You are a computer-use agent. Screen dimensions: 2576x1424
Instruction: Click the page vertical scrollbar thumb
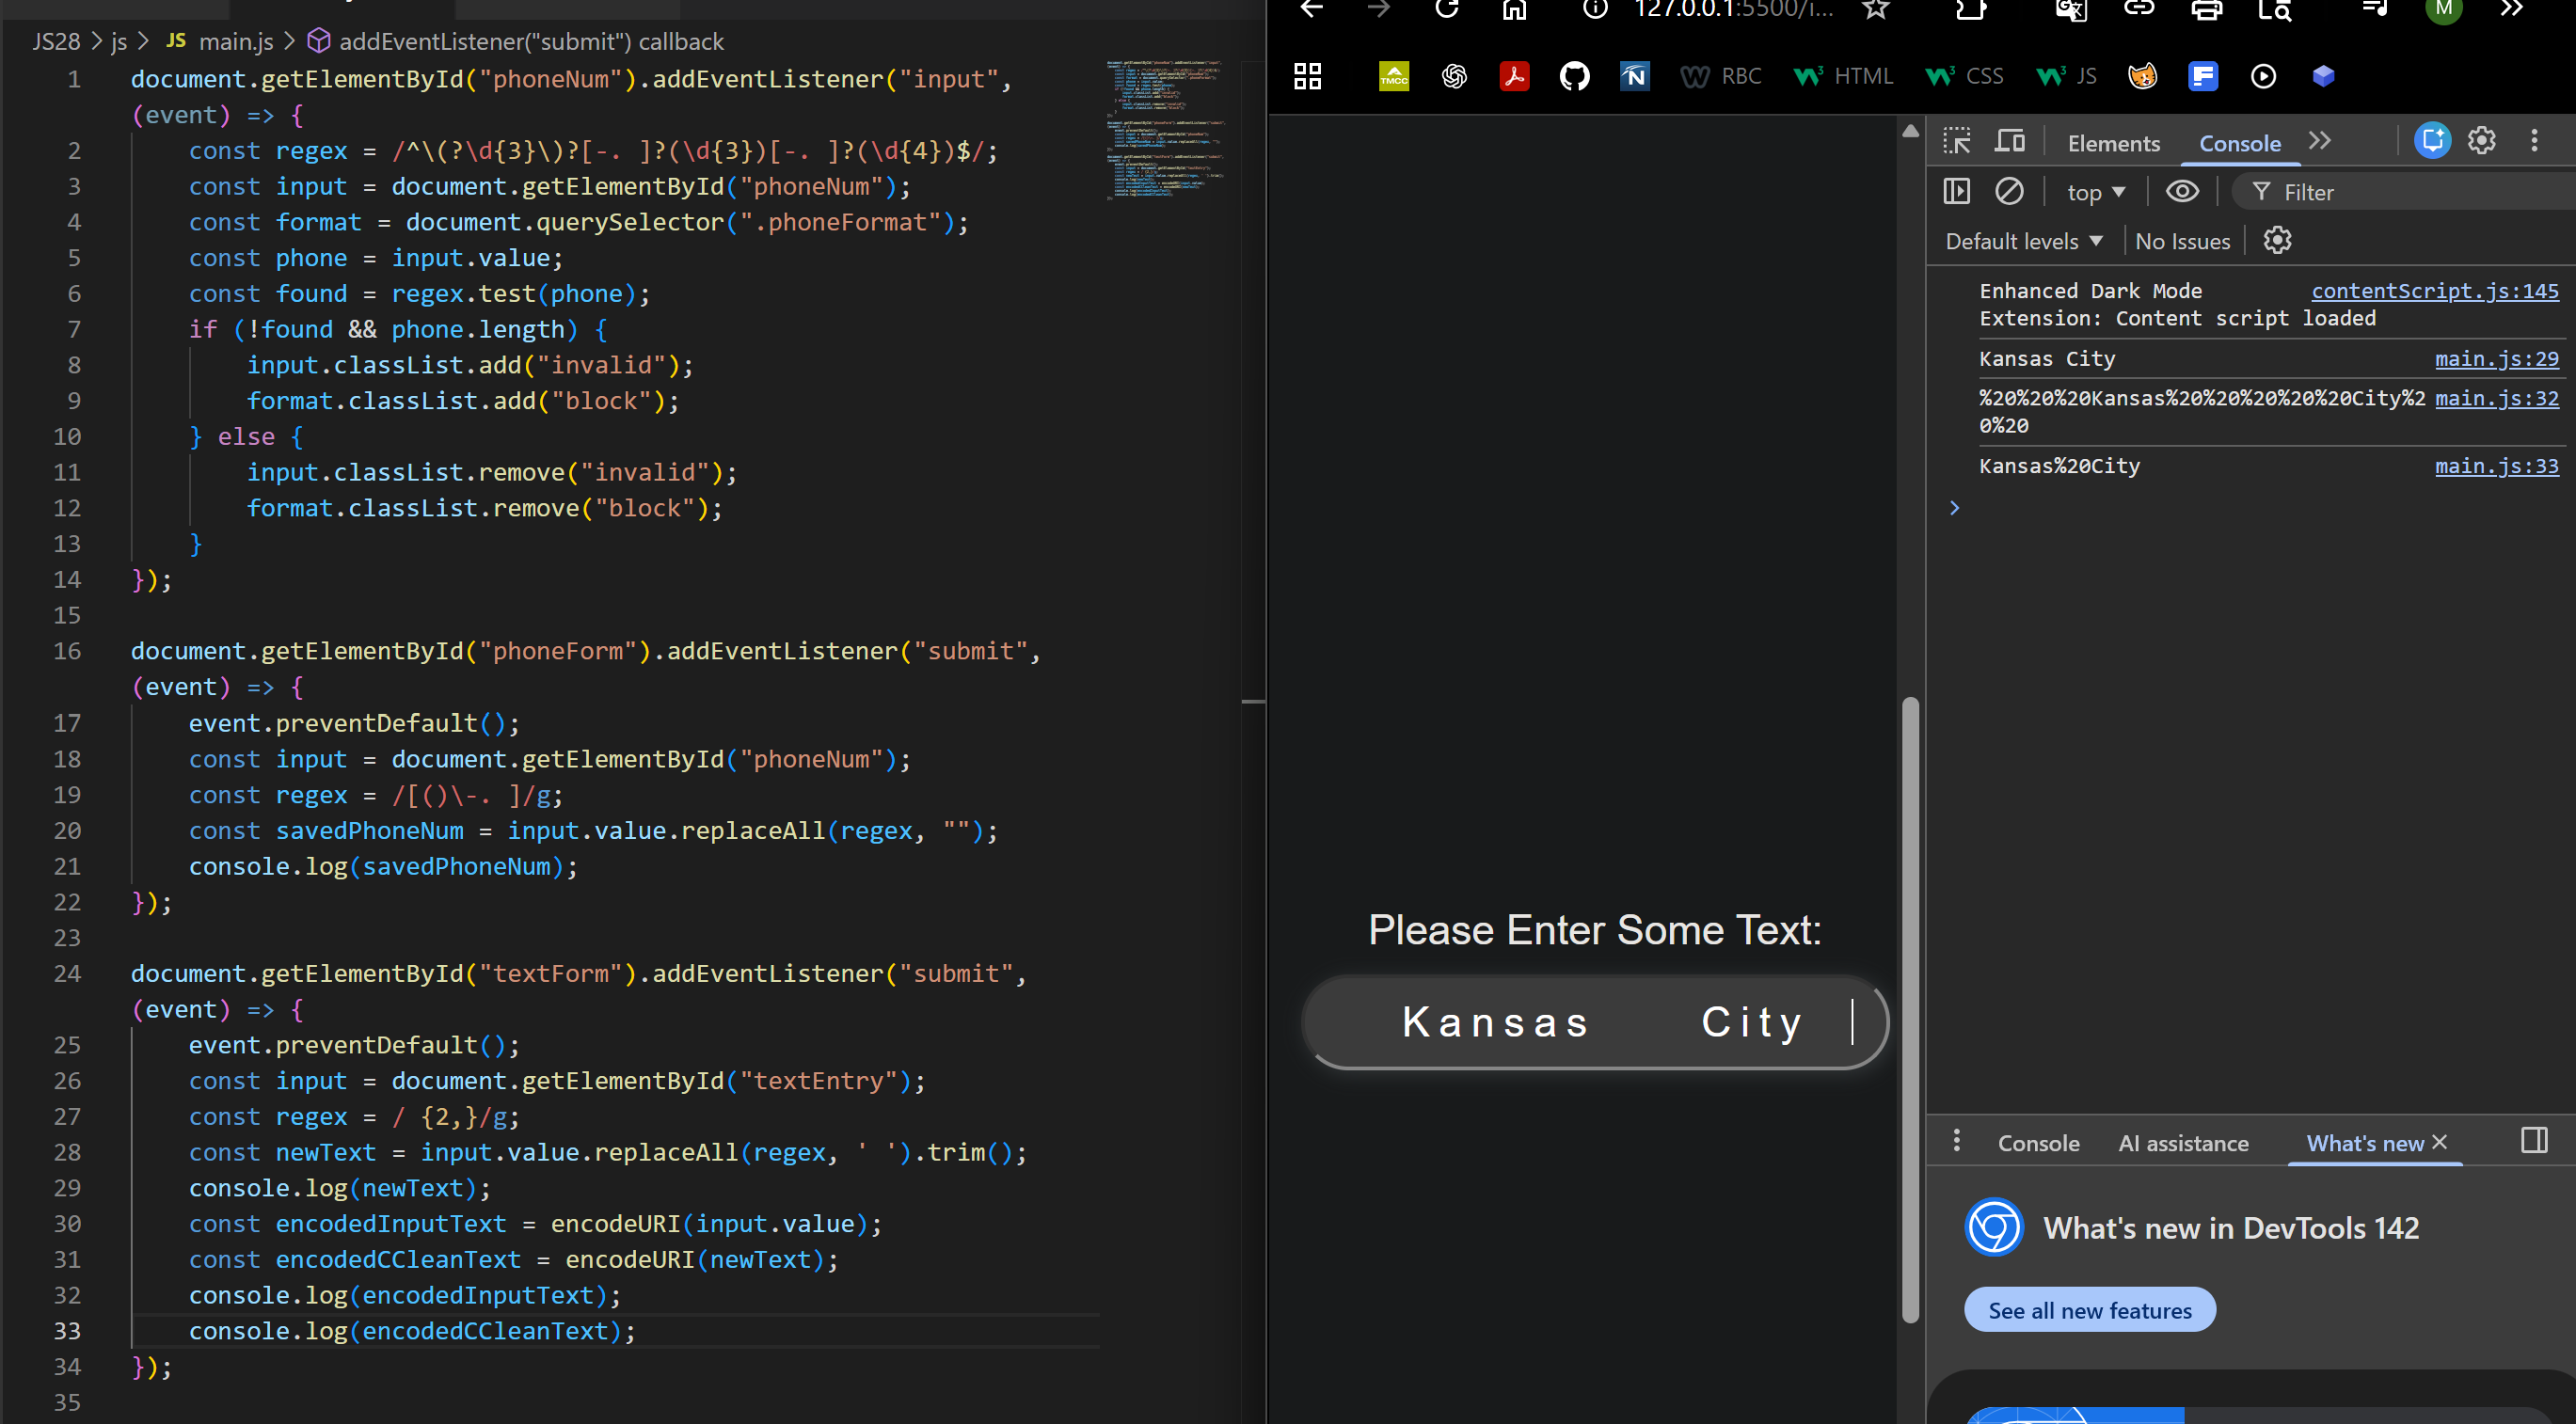coord(1910,1010)
